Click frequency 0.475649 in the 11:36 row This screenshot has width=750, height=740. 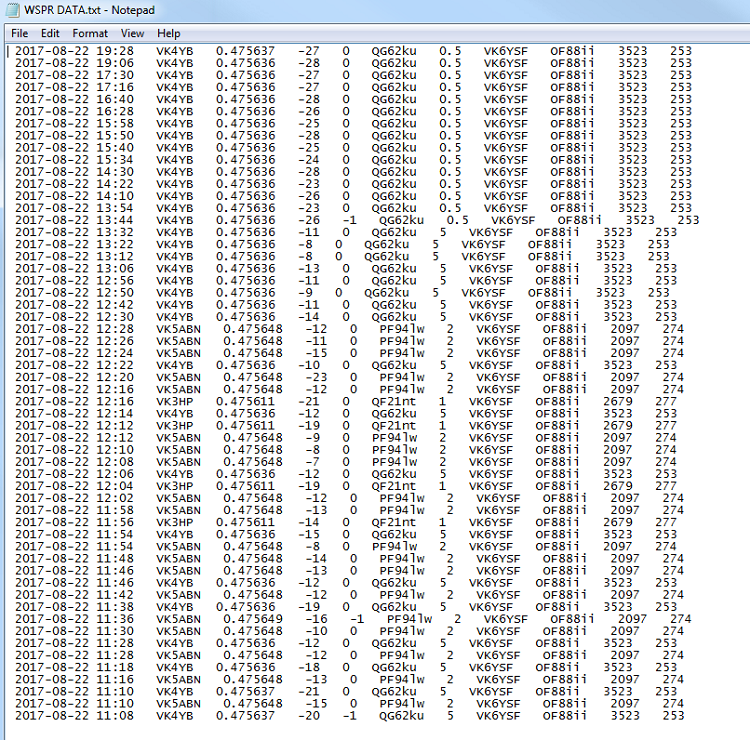pyautogui.click(x=253, y=618)
